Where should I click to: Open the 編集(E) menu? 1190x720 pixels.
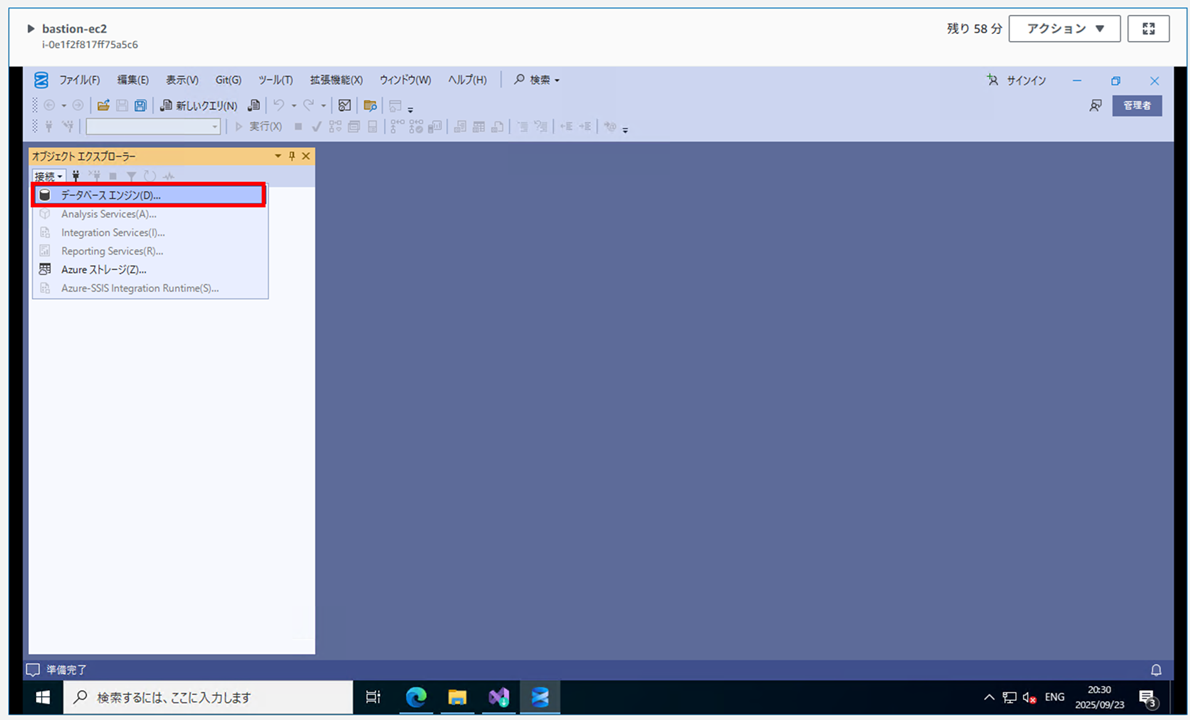coord(133,80)
